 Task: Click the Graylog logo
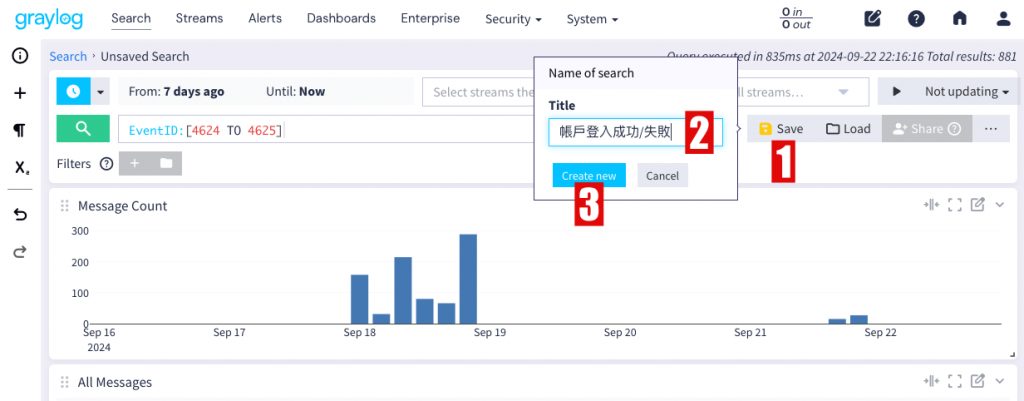click(x=49, y=19)
